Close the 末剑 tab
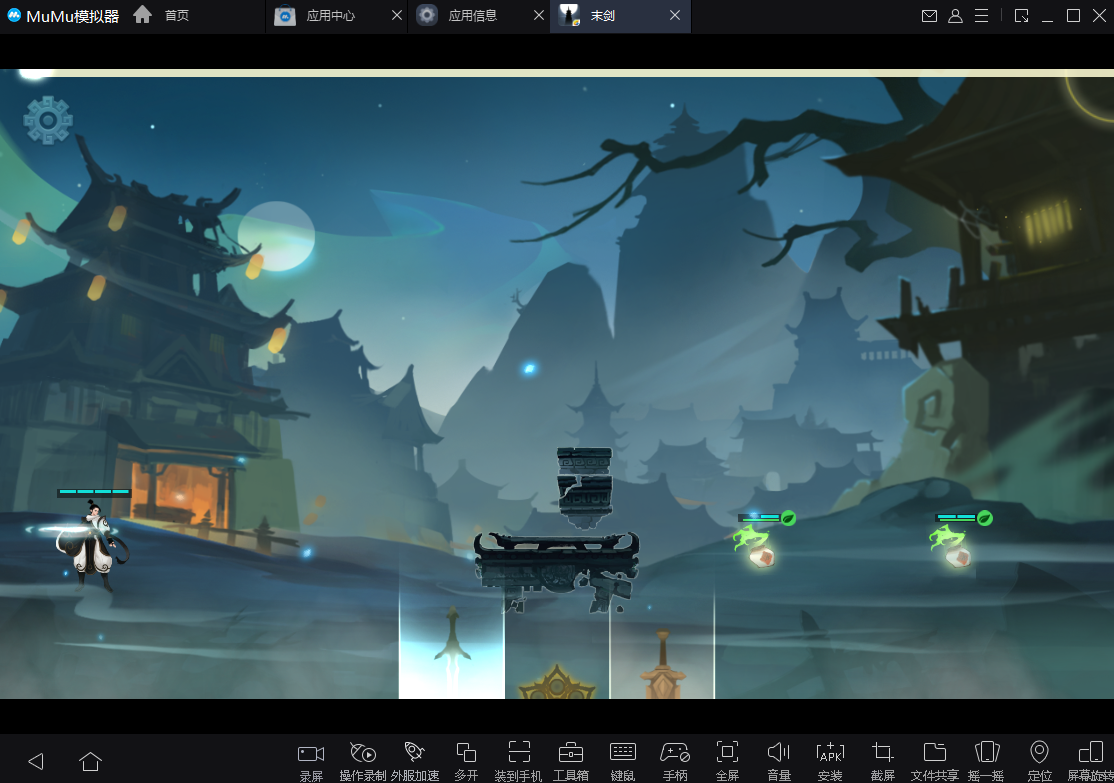This screenshot has height=783, width=1114. click(675, 15)
